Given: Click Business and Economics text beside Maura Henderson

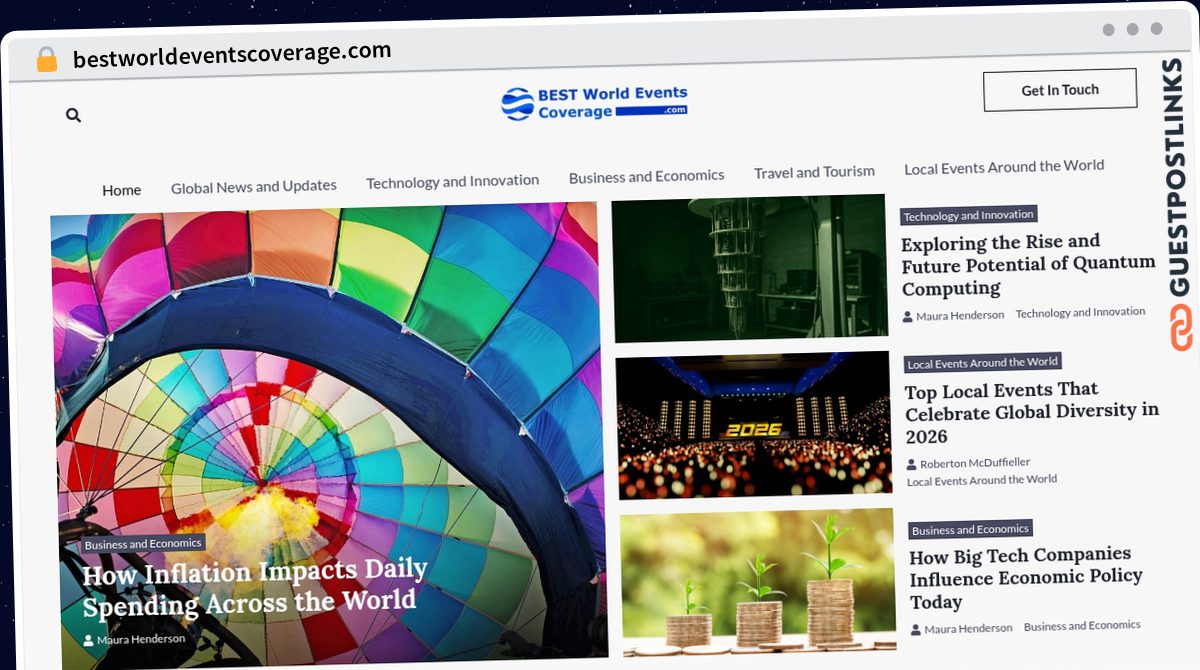Looking at the screenshot, I should (x=1082, y=626).
